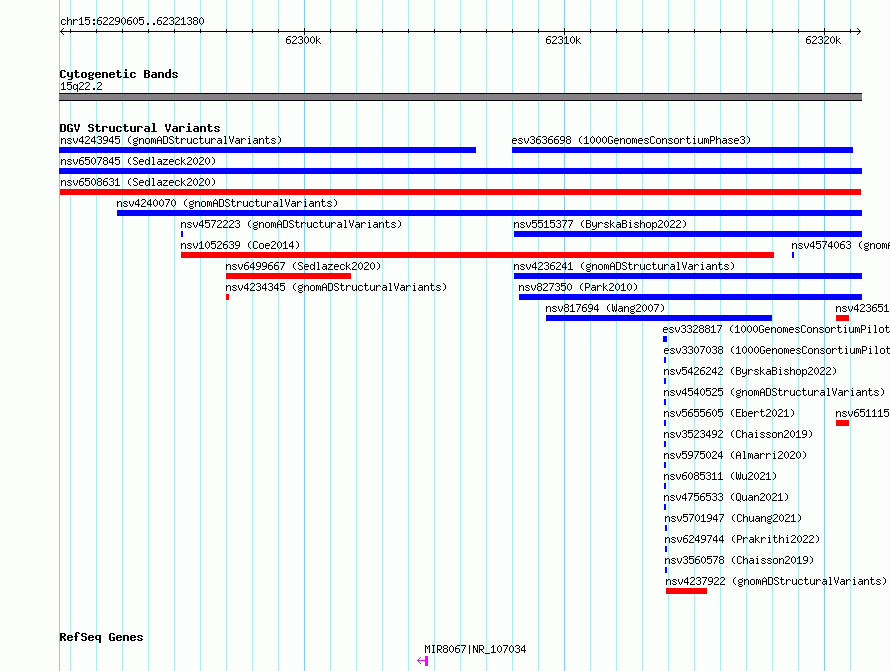The width and height of the screenshot is (890, 671).
Task: Click the DGV Structural Variants track title
Action: click(x=140, y=128)
